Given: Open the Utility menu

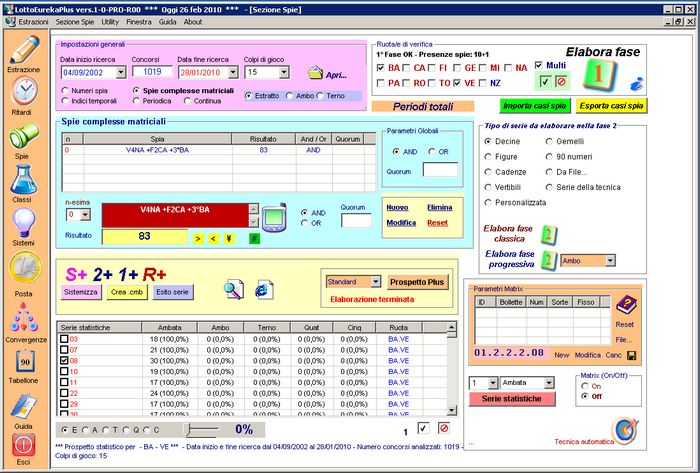Looking at the screenshot, I should 110,22.
